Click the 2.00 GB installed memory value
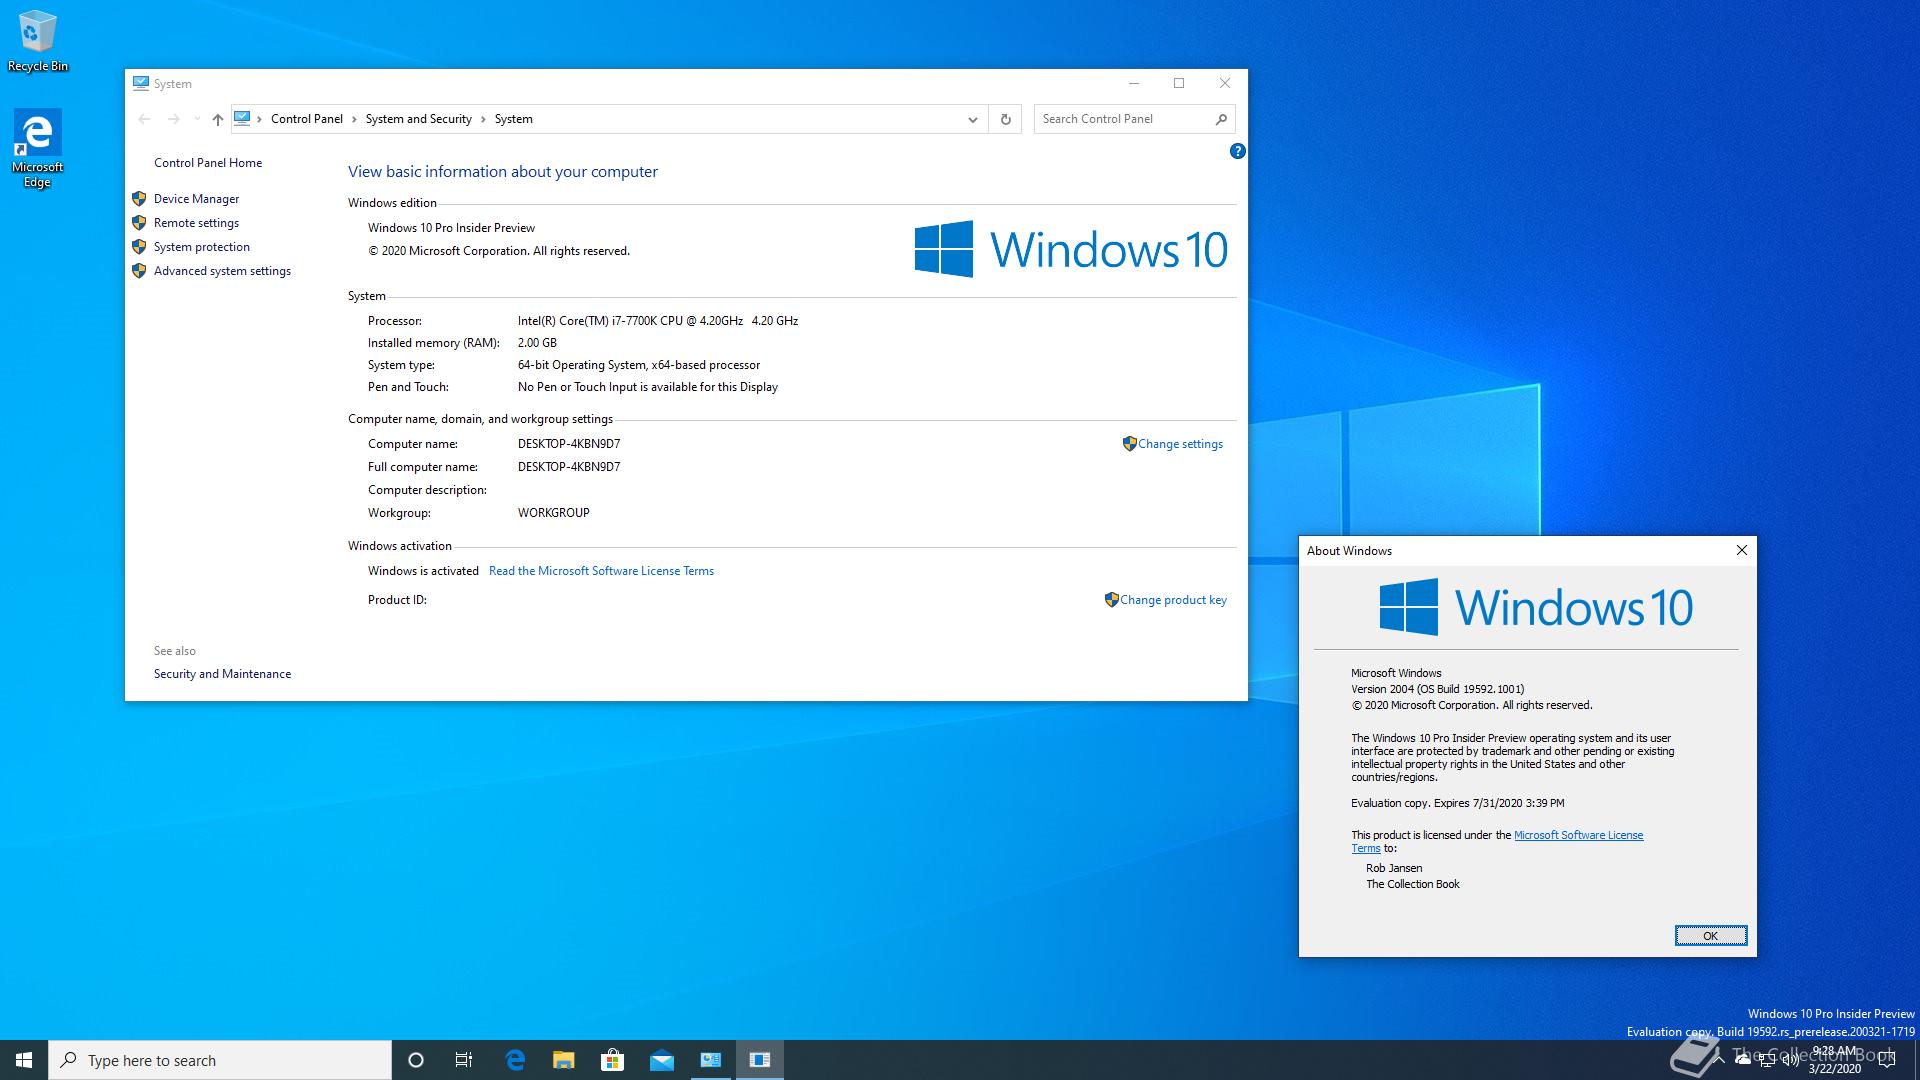Image resolution: width=1920 pixels, height=1080 pixels. (x=537, y=343)
